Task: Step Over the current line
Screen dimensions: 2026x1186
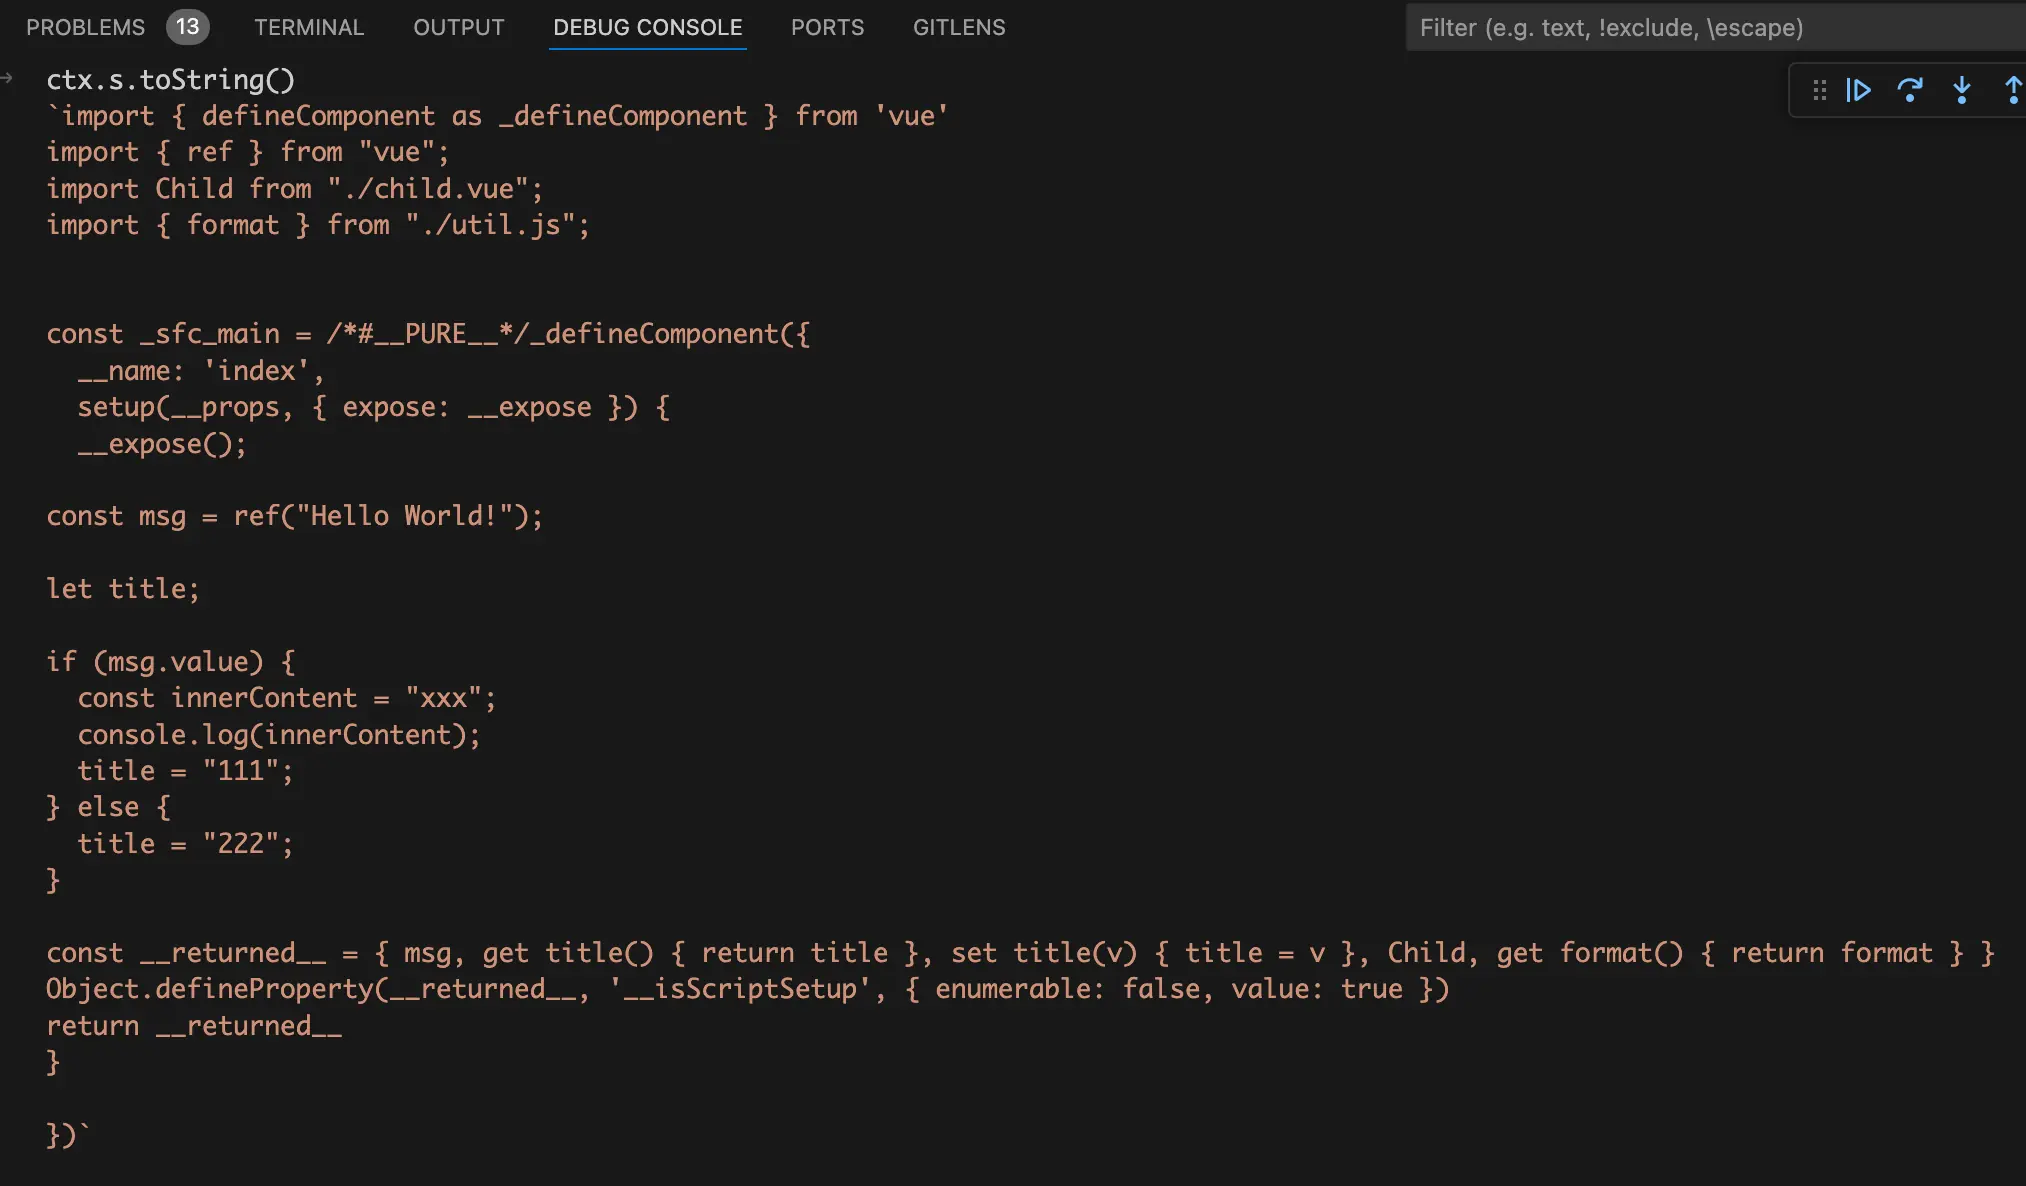Action: click(x=1911, y=90)
